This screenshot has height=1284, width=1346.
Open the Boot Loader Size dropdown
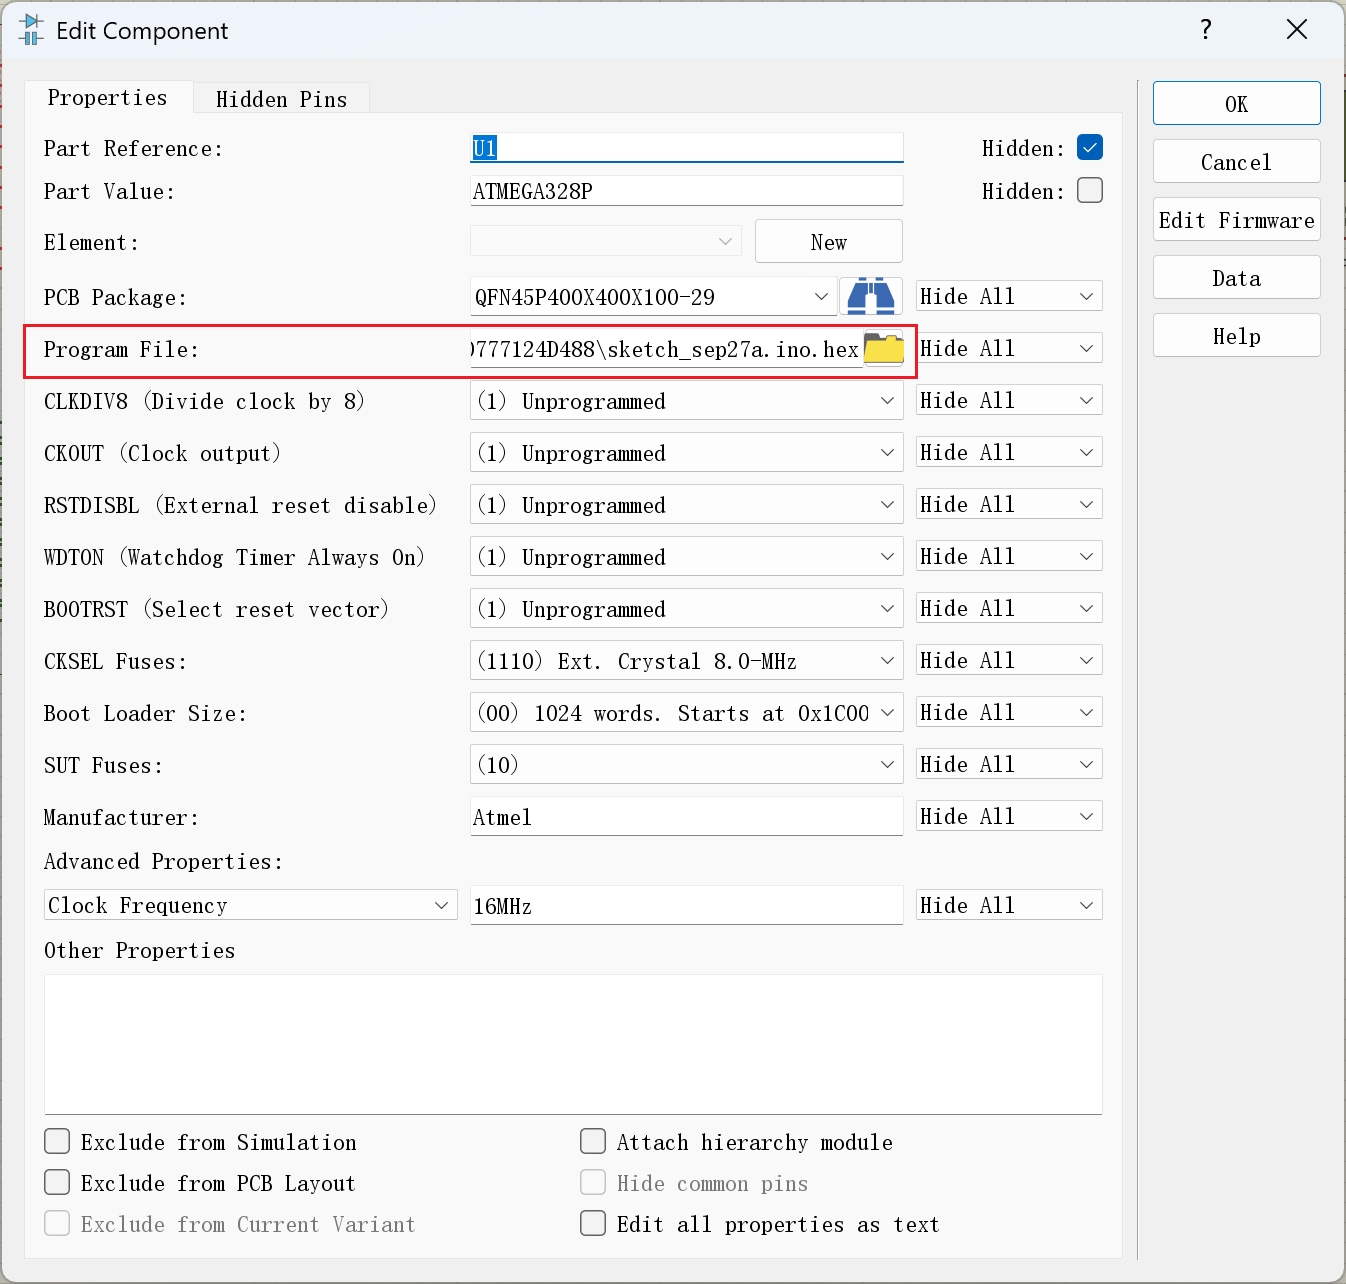[686, 713]
